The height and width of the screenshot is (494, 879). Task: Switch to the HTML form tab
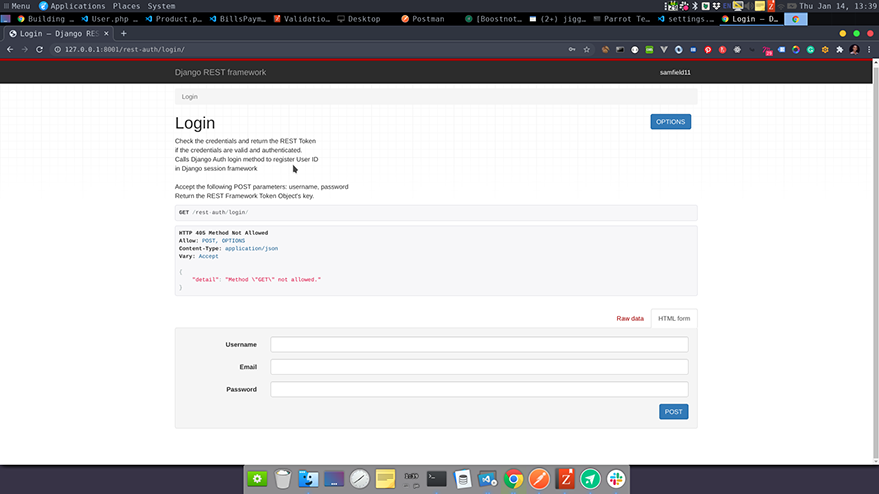coord(674,318)
